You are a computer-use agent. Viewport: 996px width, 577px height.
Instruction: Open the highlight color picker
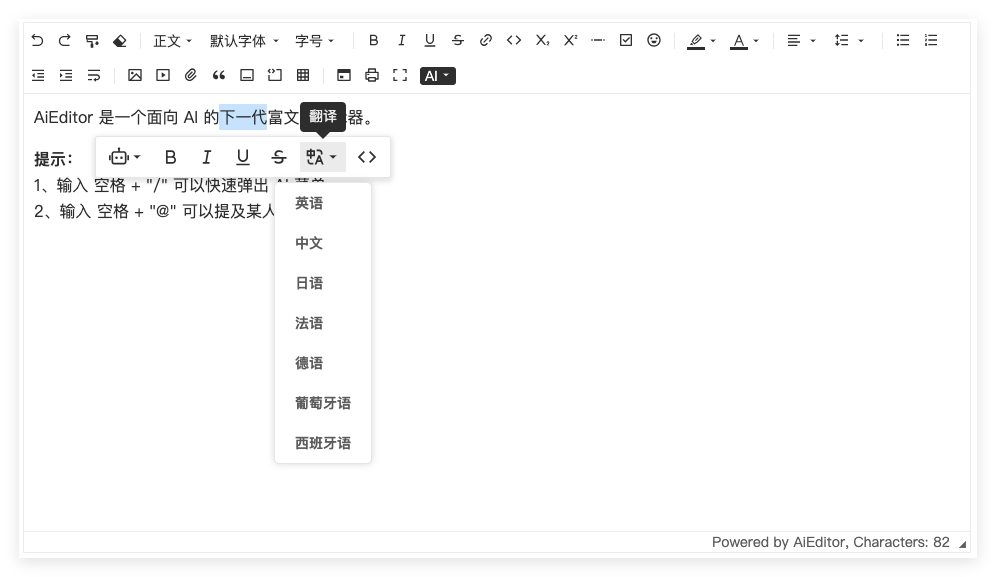(x=701, y=41)
